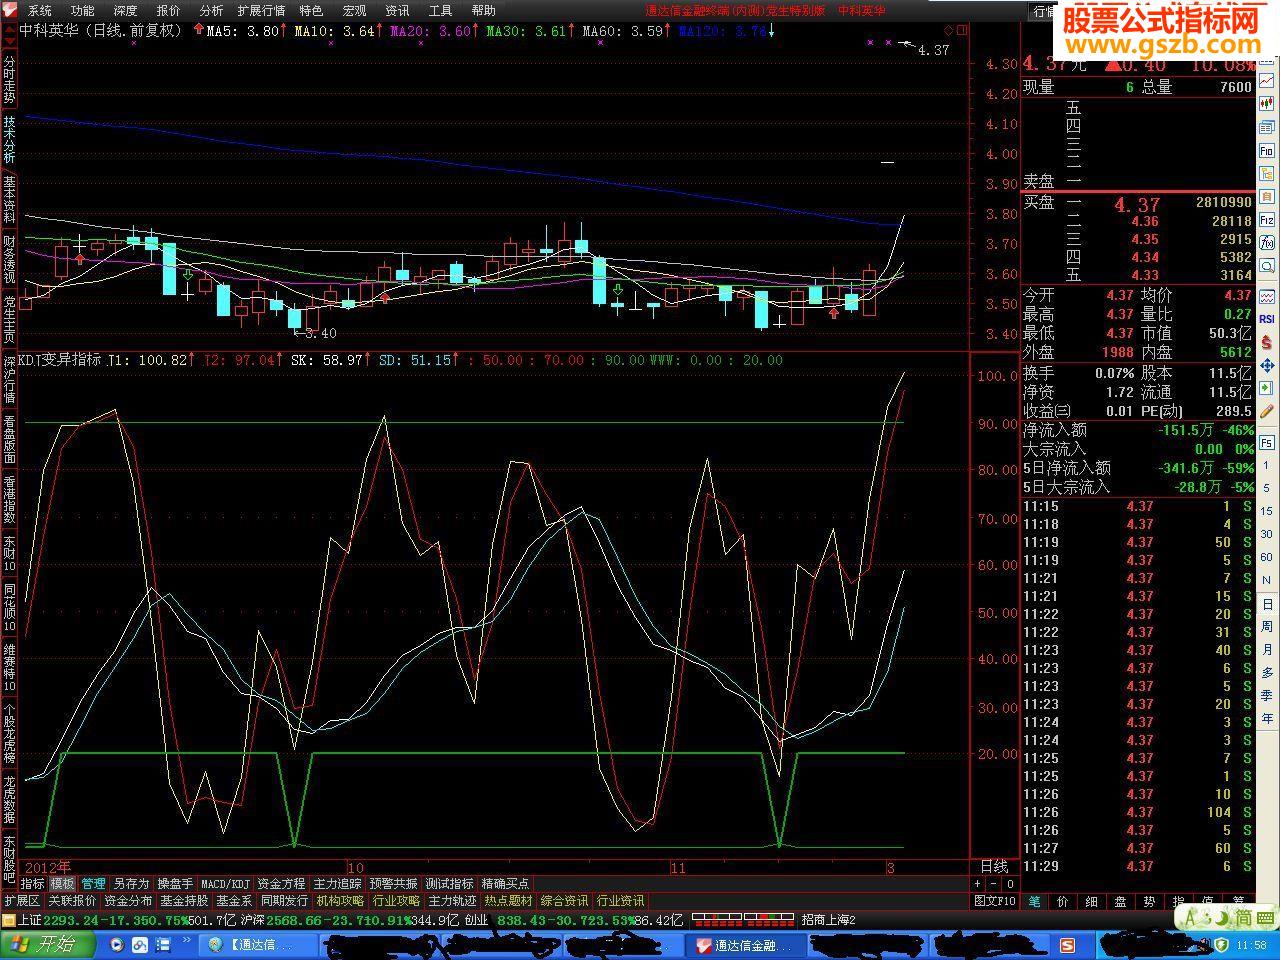The image size is (1280, 960).
Task: Open the f(x) formula icon
Action: click(1267, 243)
